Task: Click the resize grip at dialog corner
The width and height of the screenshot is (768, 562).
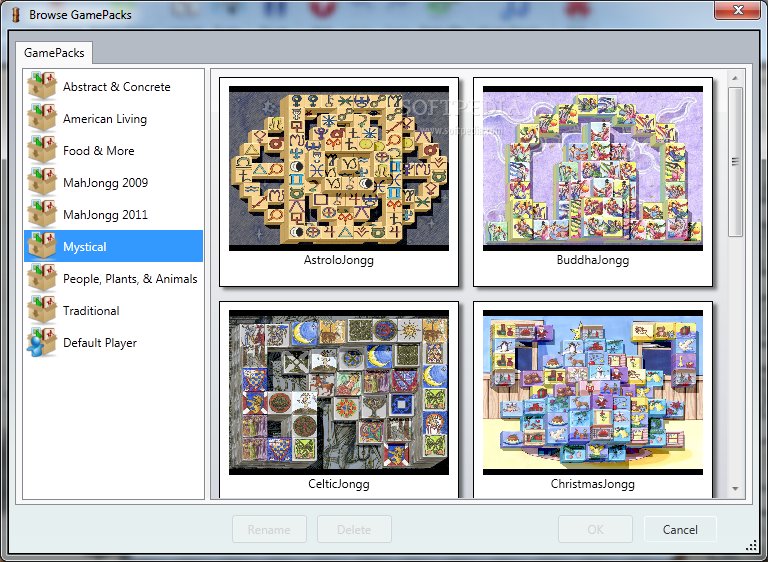Action: pos(751,546)
